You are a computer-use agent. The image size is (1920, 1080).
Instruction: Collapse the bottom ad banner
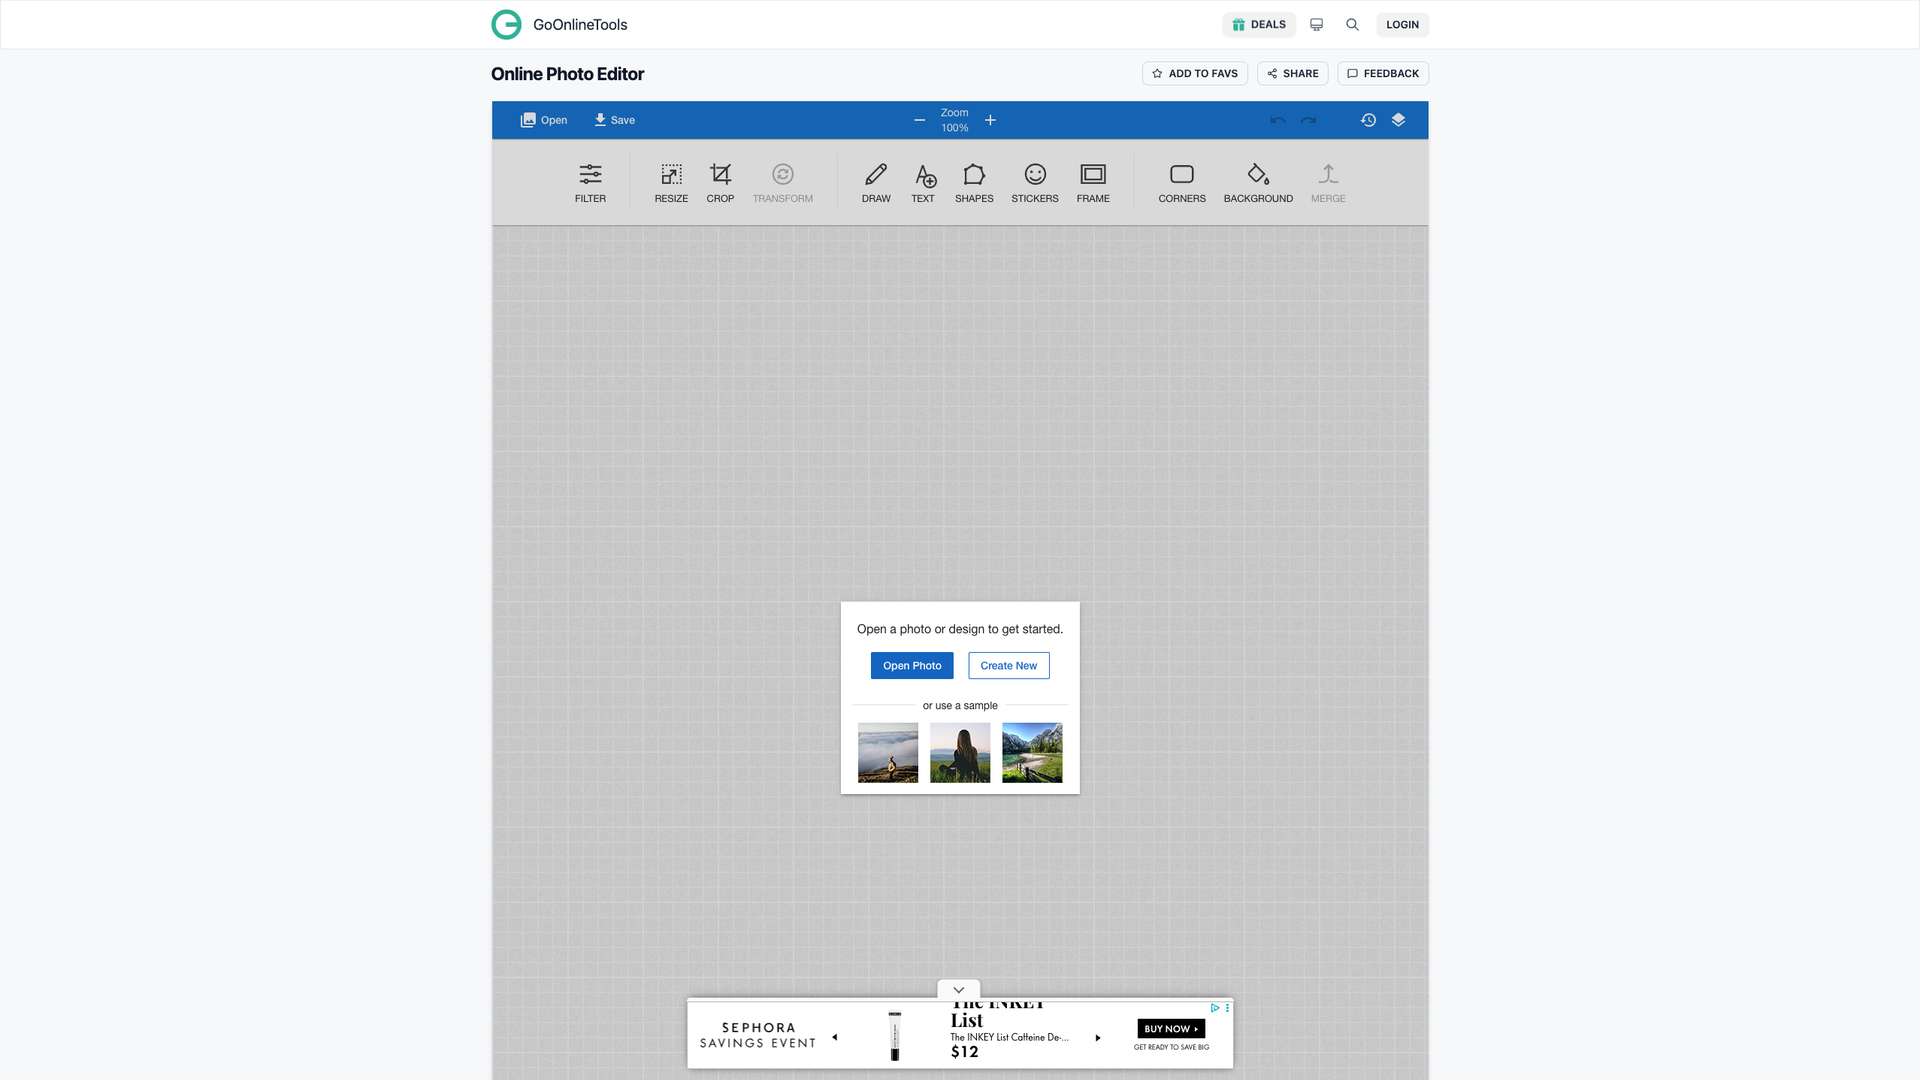pos(958,989)
